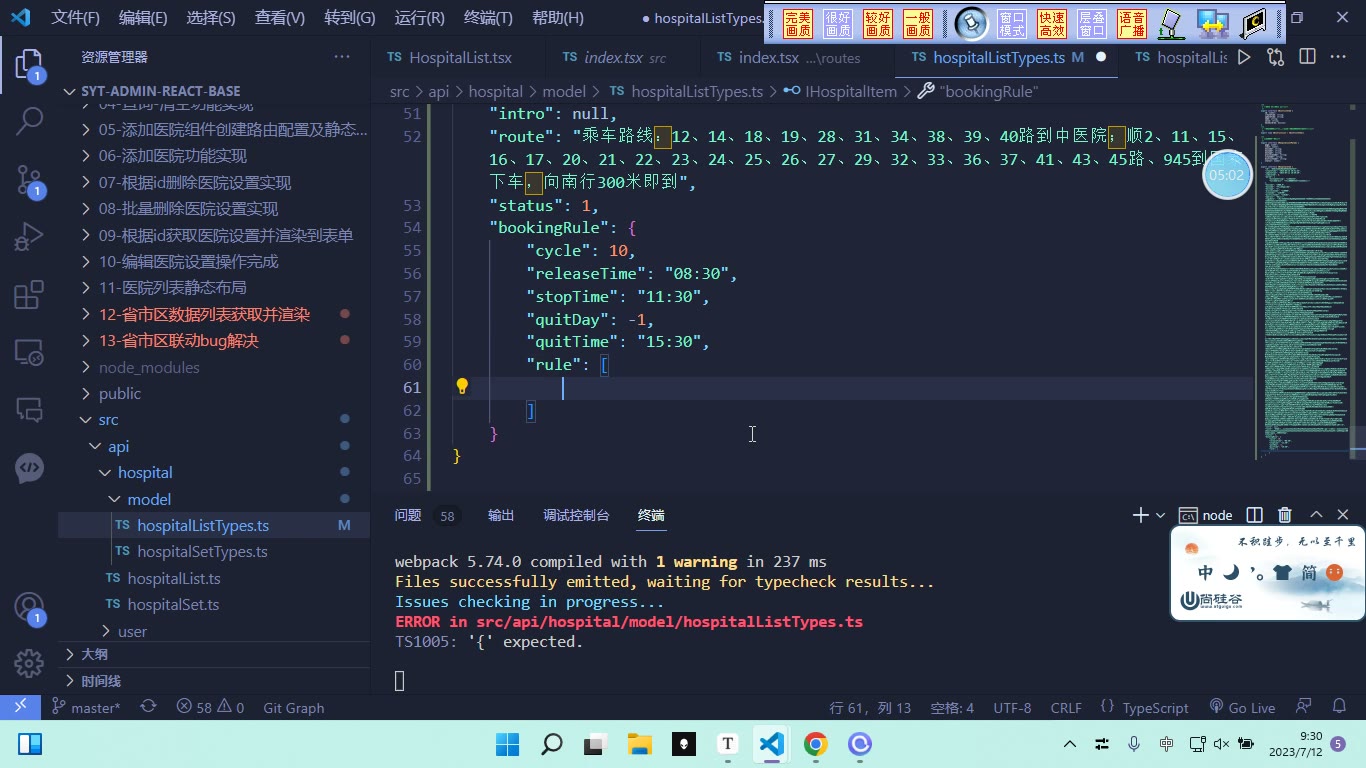Click the 完美画质 quality button
The height and width of the screenshot is (768, 1366).
[x=798, y=24]
